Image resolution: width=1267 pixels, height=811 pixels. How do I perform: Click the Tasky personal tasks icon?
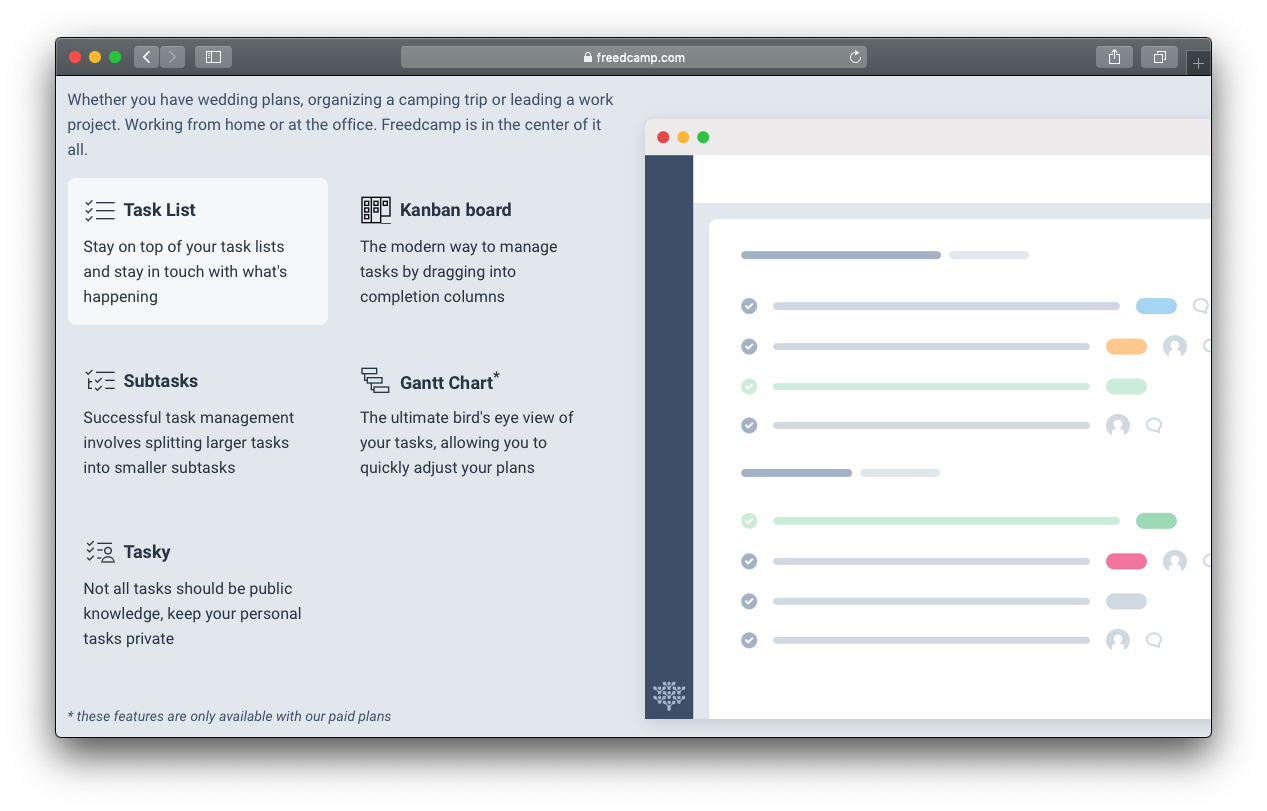[x=100, y=552]
